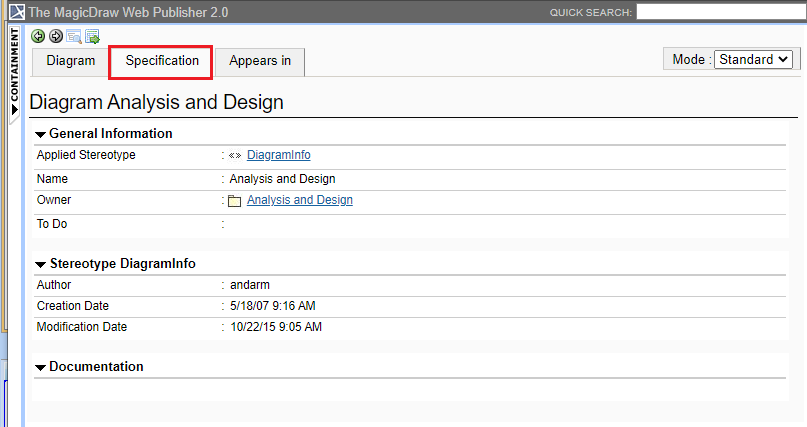Screen dimensions: 807x427
Task: Switch to the Diagram tab
Action: [x=71, y=61]
